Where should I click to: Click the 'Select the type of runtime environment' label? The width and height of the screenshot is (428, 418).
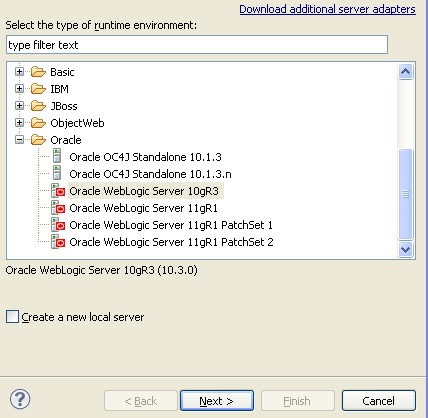[101, 25]
